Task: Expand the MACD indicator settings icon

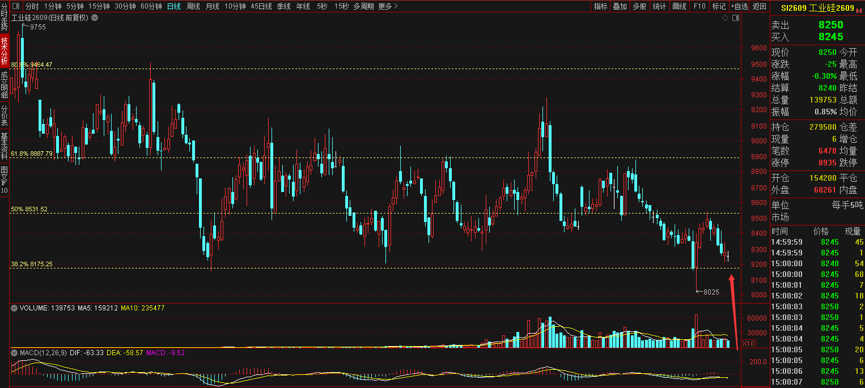Action: coord(14,352)
